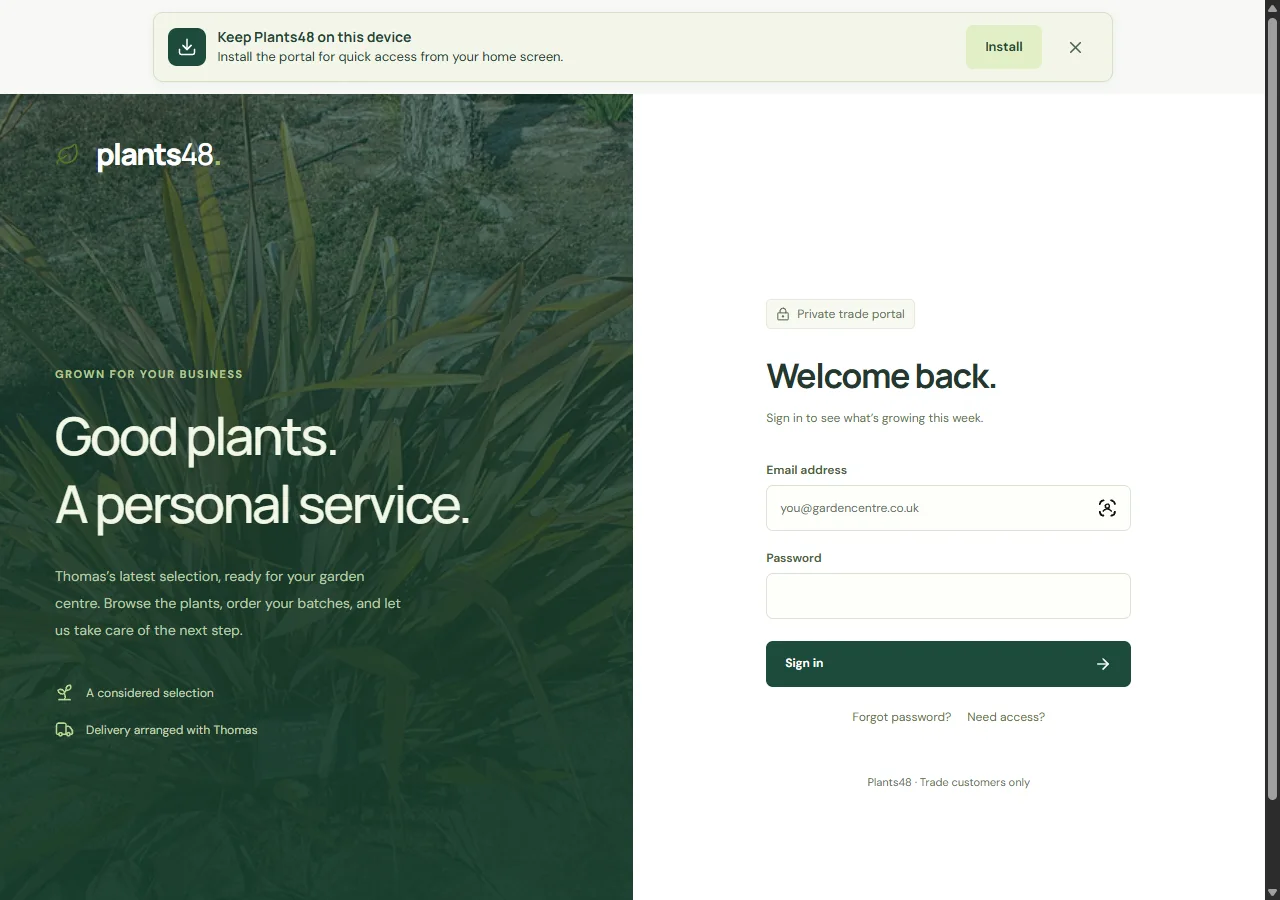Click "Keep Plants48 on this device" text
1280x900 pixels.
(x=314, y=37)
